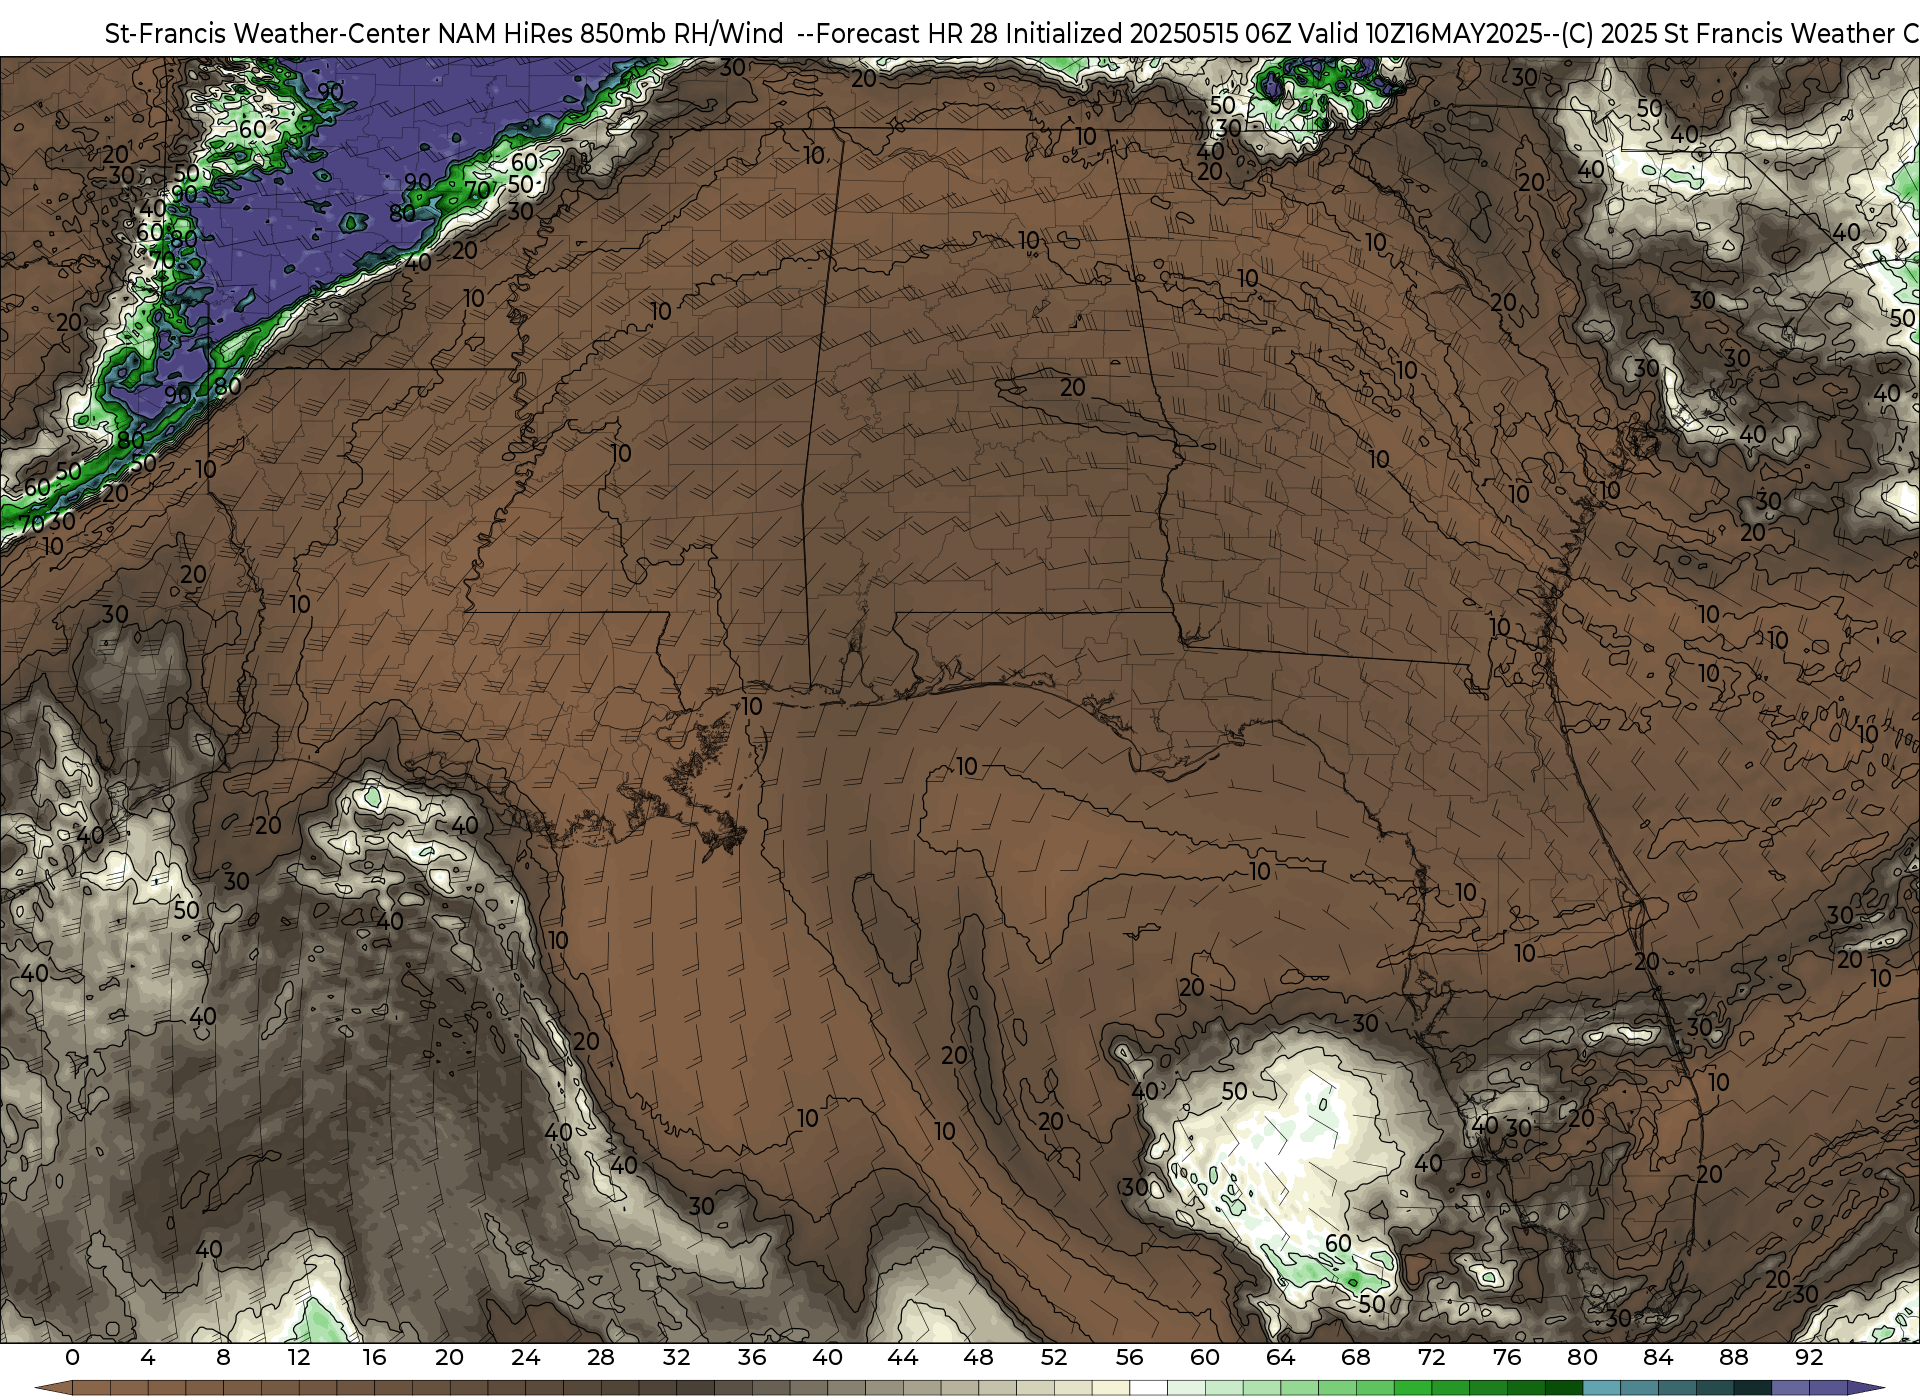This screenshot has width=1920, height=1400.
Task: Click the teal-blue swatch under colorbar label 80
Action: tap(1601, 1388)
